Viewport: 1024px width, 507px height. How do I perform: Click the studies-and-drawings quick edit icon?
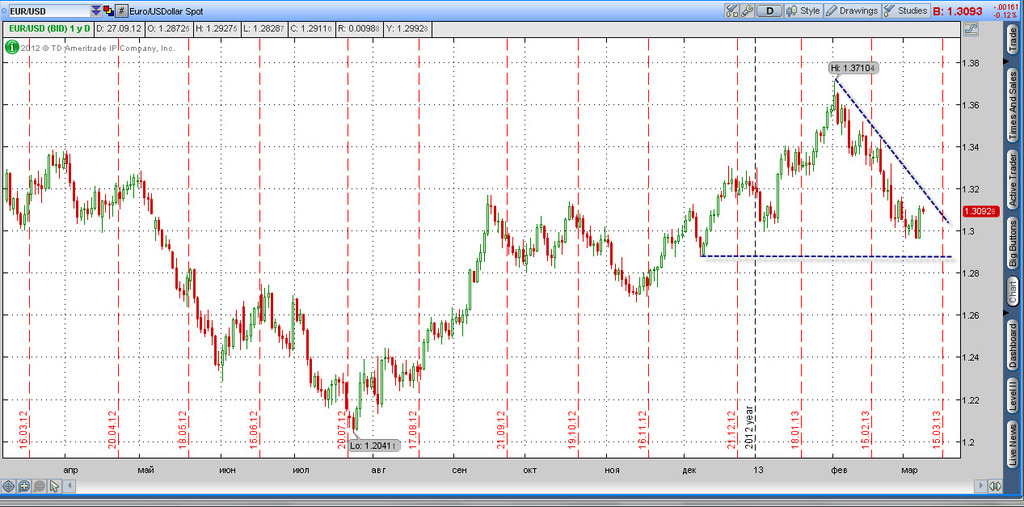click(x=731, y=11)
